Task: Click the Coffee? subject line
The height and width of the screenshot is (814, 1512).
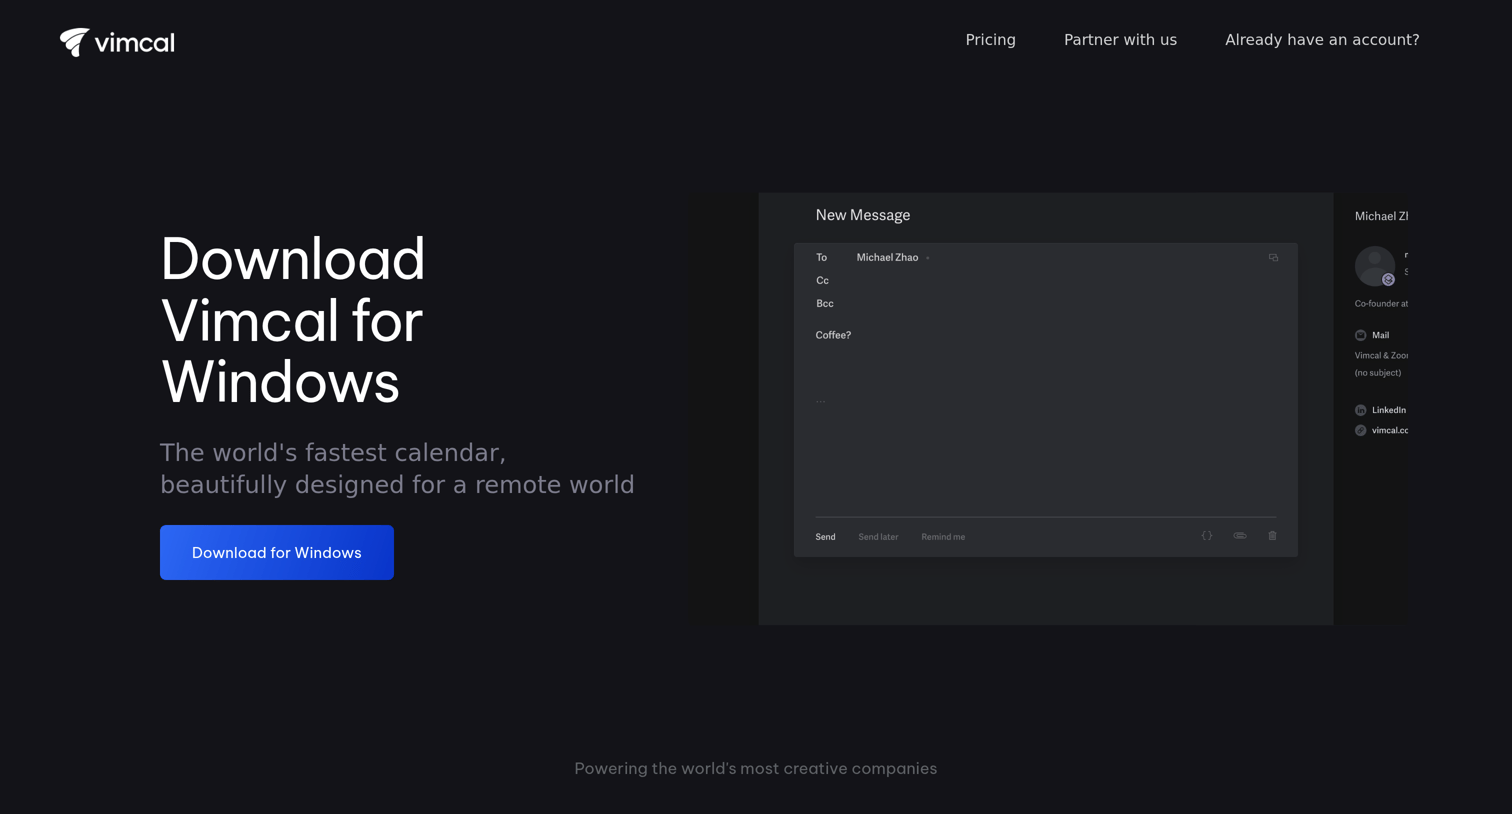Action: (833, 335)
